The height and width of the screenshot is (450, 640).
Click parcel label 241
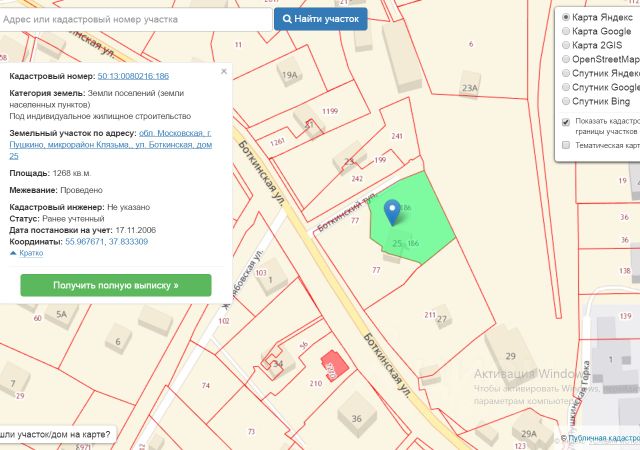click(x=397, y=136)
